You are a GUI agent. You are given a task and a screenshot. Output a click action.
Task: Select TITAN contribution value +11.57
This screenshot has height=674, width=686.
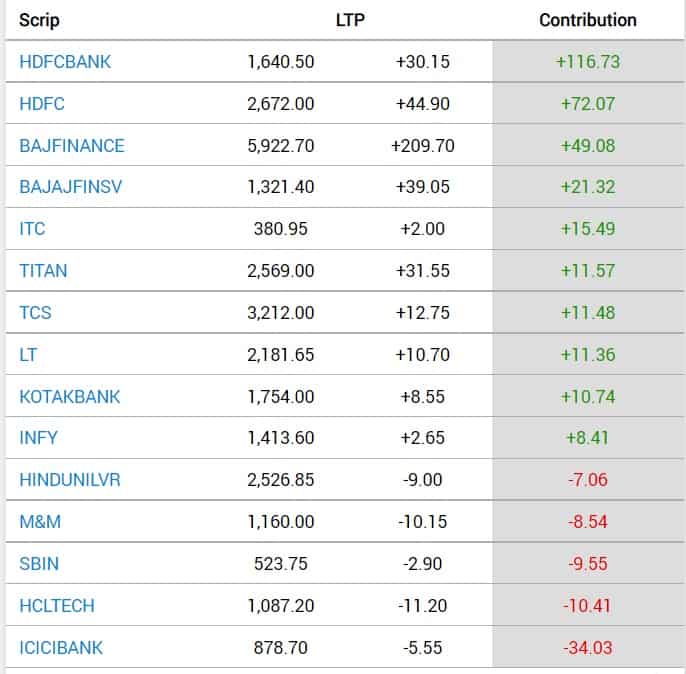[x=588, y=271]
